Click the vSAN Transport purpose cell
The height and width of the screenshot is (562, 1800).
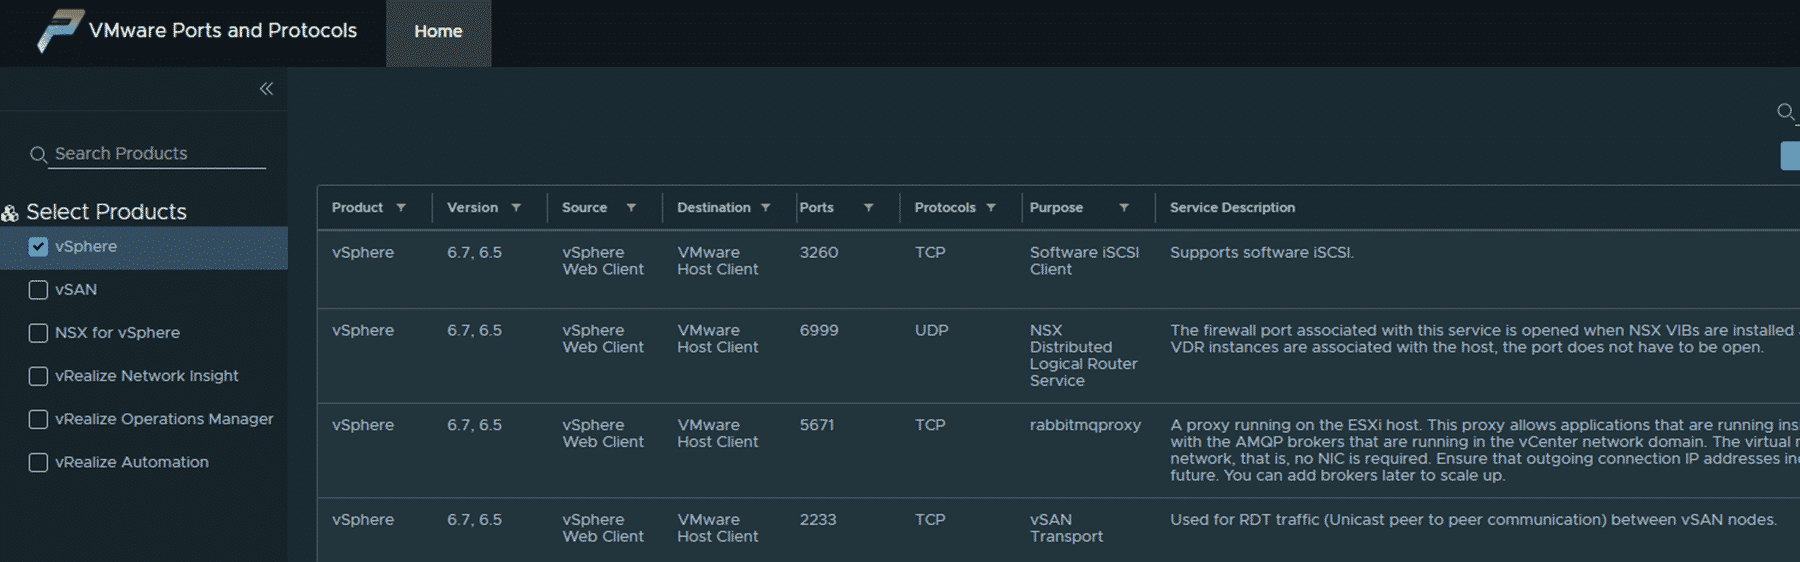(1066, 529)
